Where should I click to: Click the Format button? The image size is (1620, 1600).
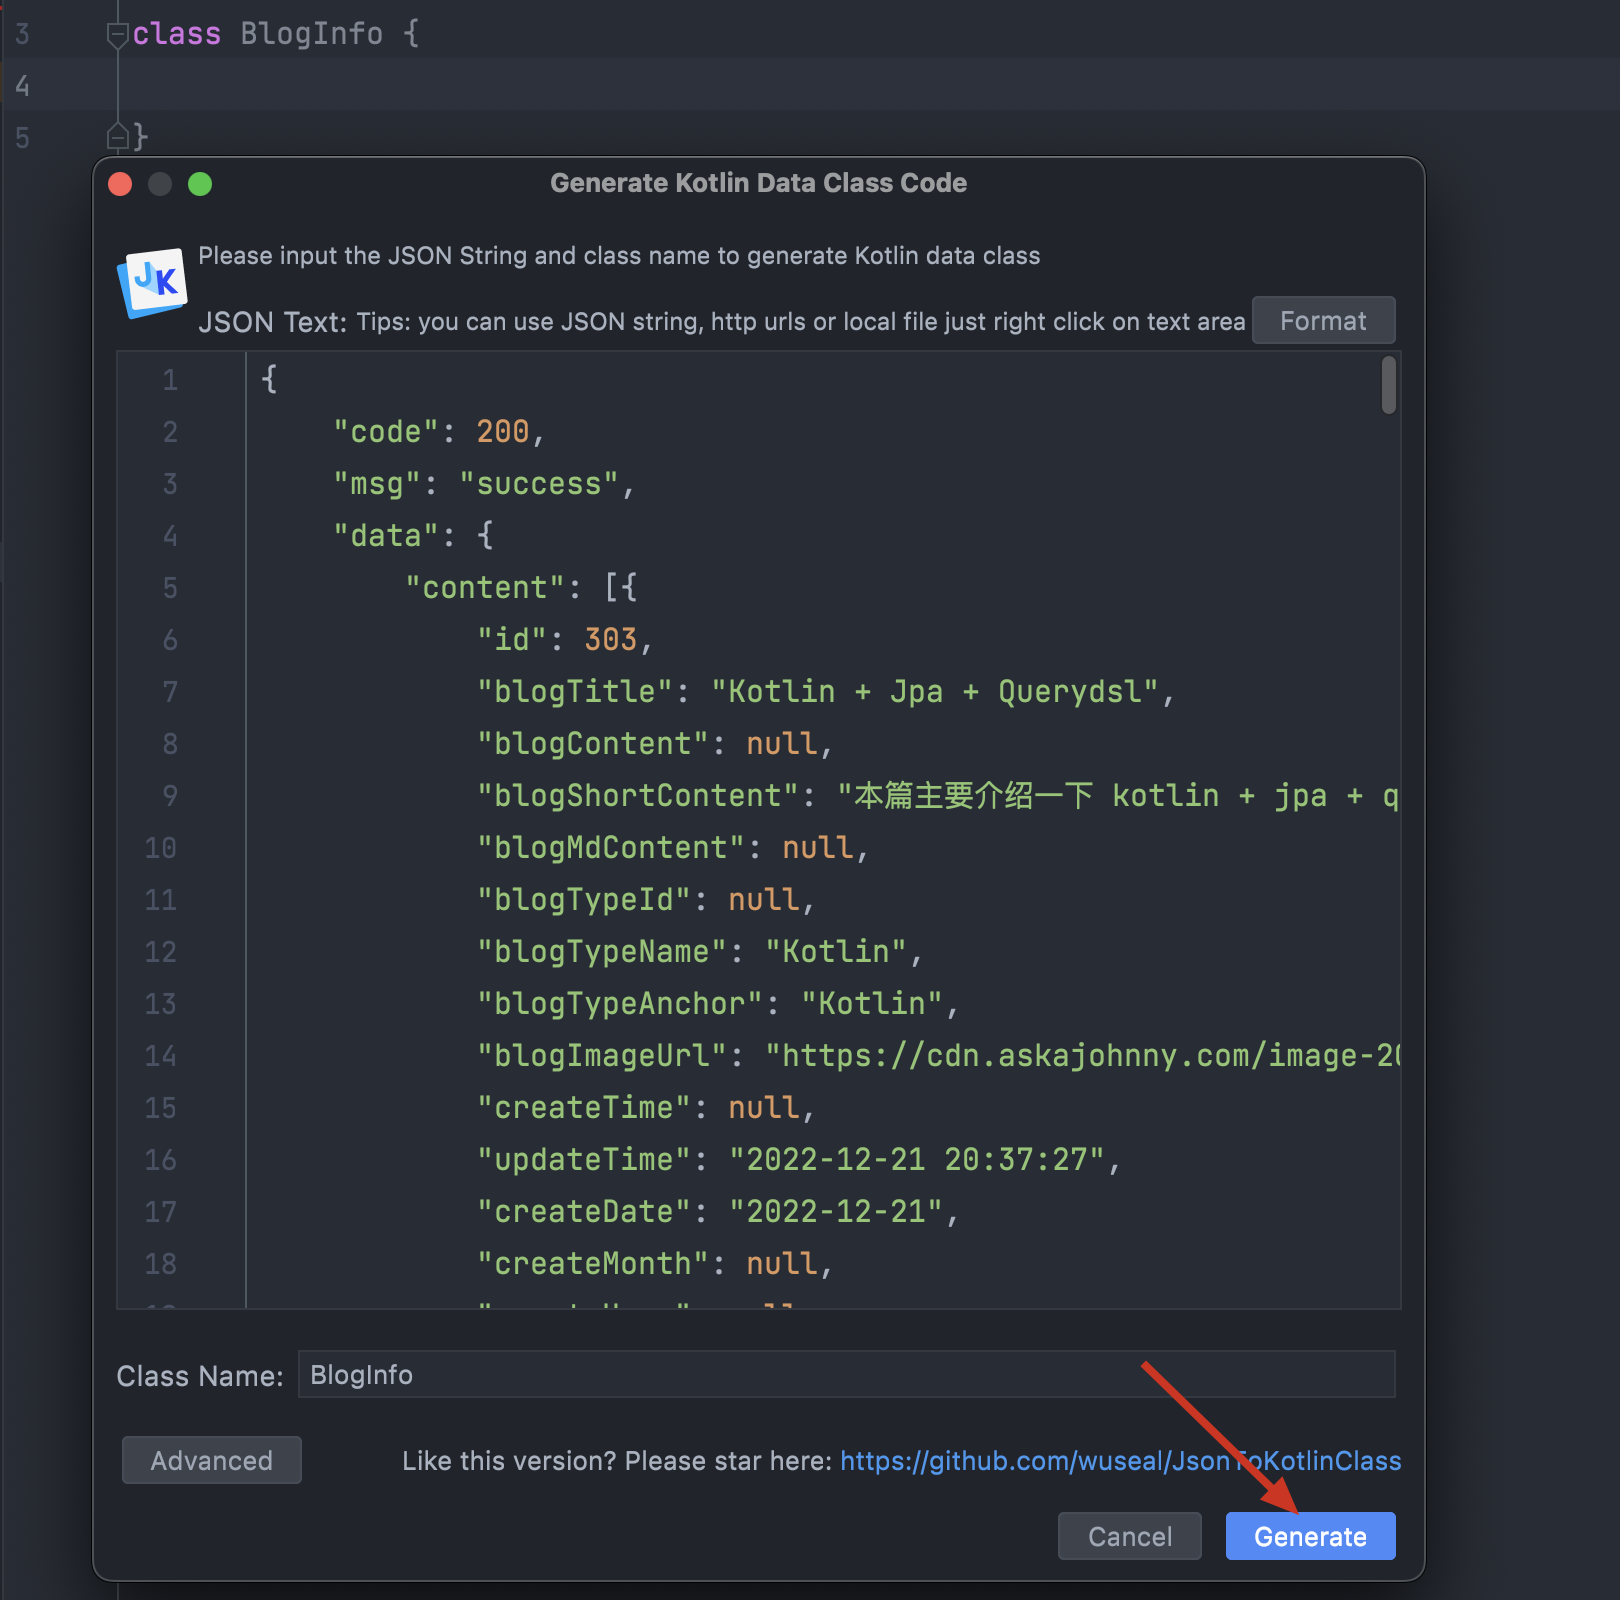click(x=1323, y=320)
